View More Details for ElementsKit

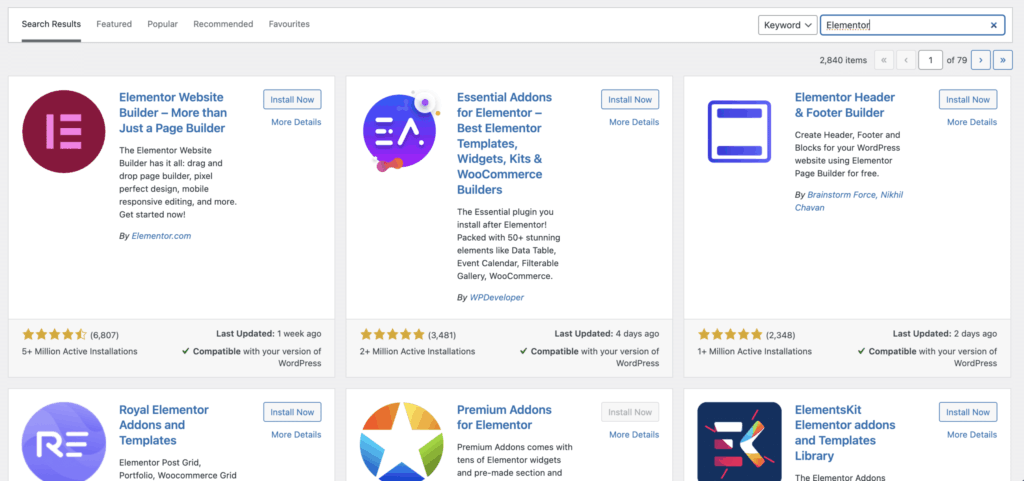(972, 435)
